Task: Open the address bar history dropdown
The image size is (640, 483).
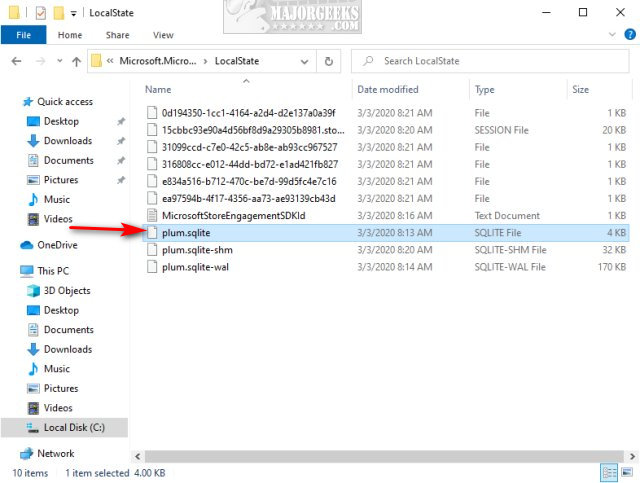Action: click(304, 62)
